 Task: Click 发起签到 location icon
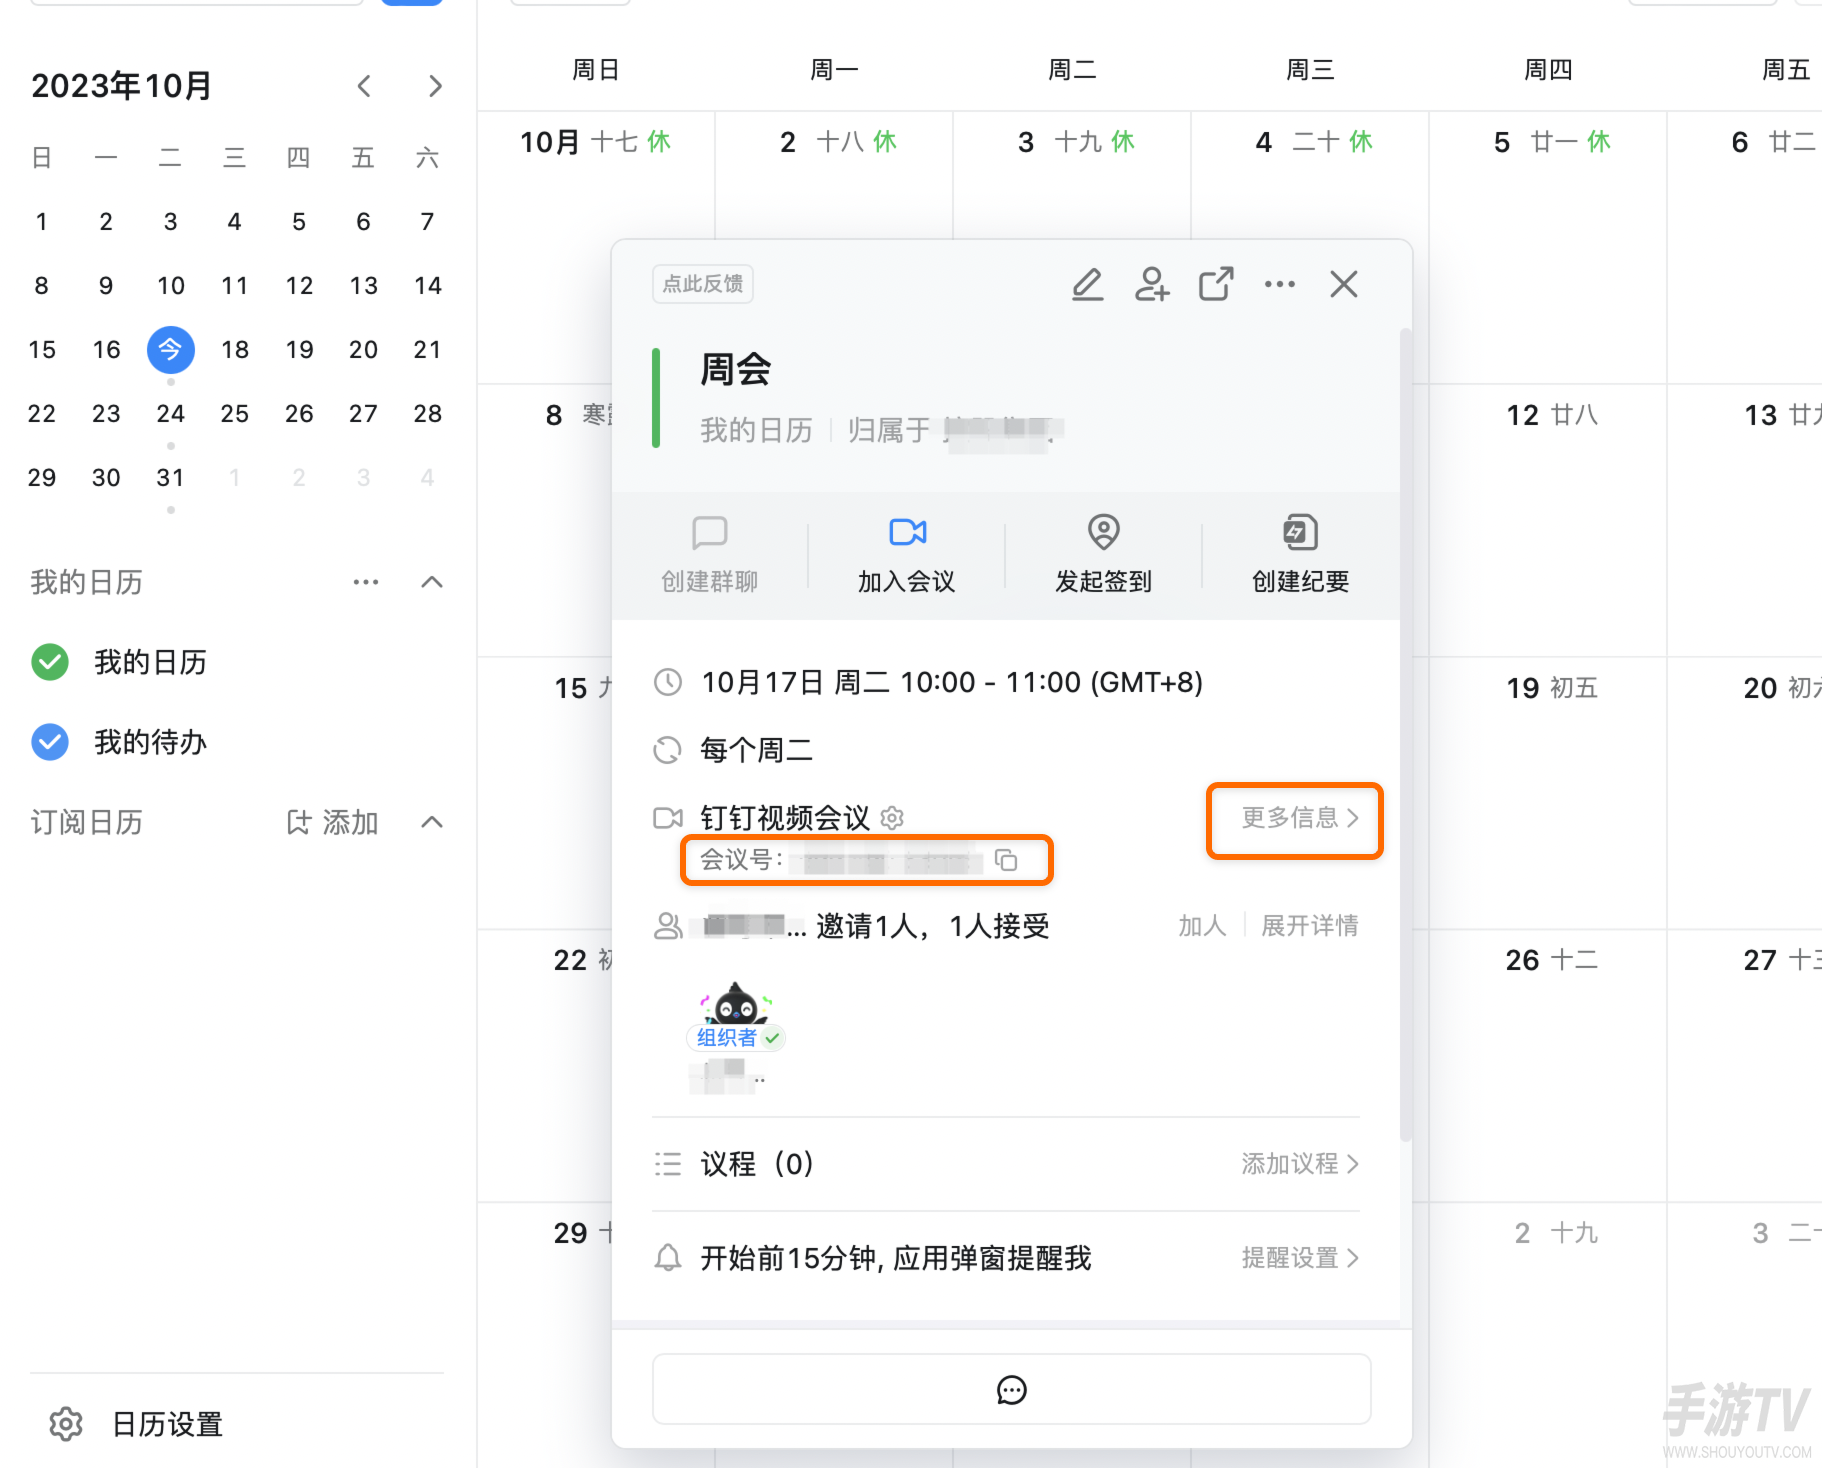[1104, 532]
